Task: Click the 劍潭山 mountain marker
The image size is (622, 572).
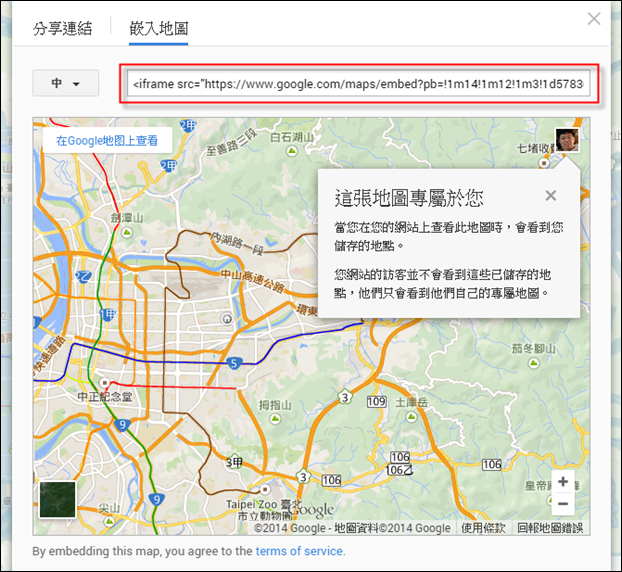Action: pos(127,232)
